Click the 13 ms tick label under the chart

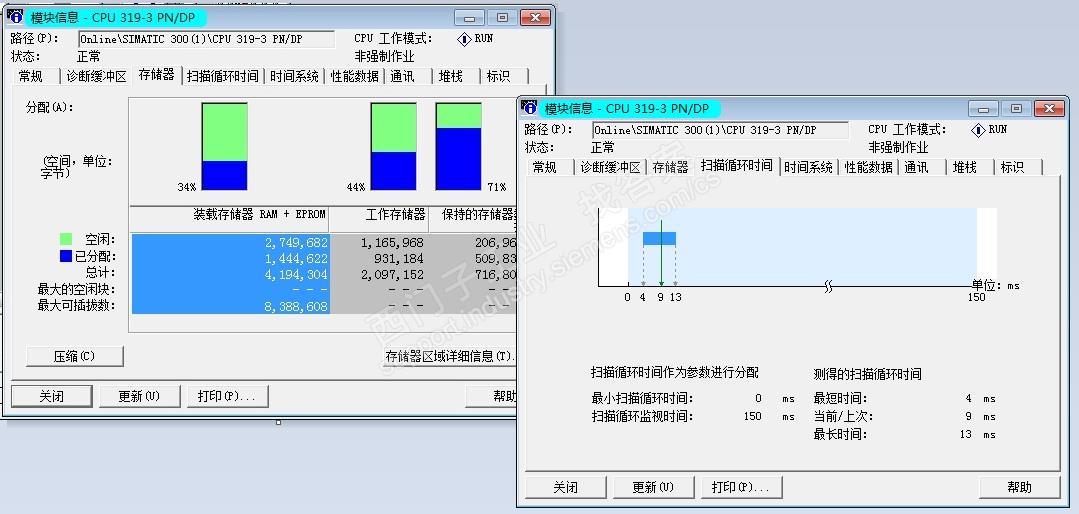coord(675,297)
